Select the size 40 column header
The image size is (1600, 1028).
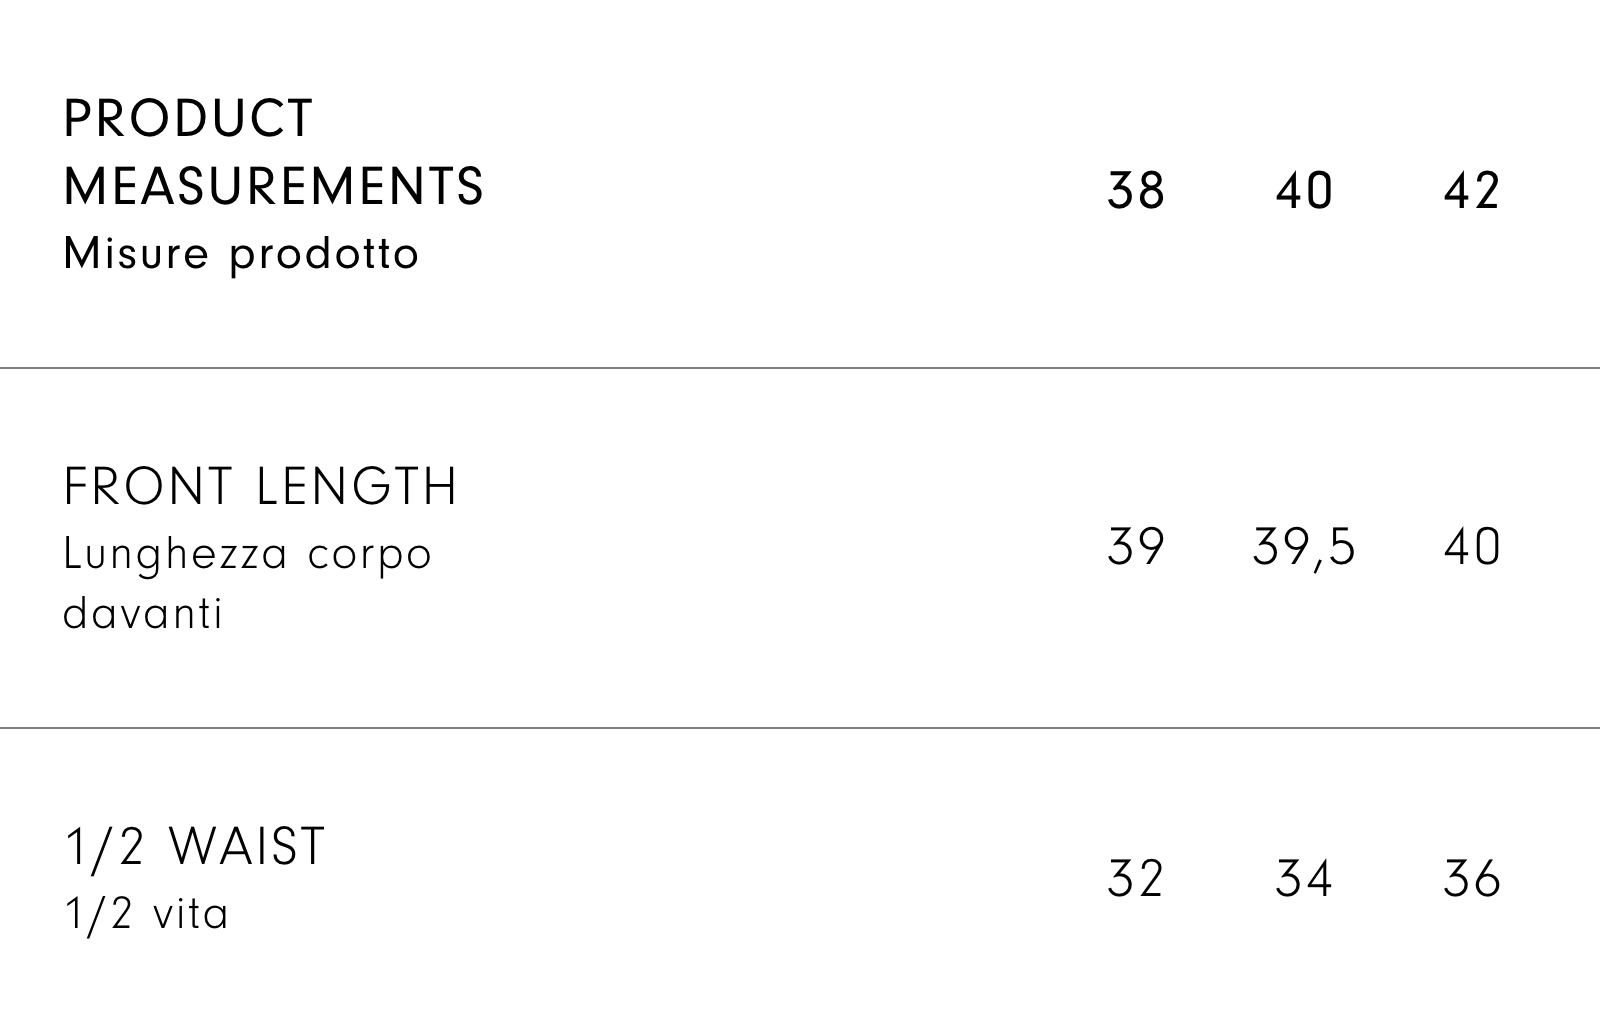tap(1304, 191)
